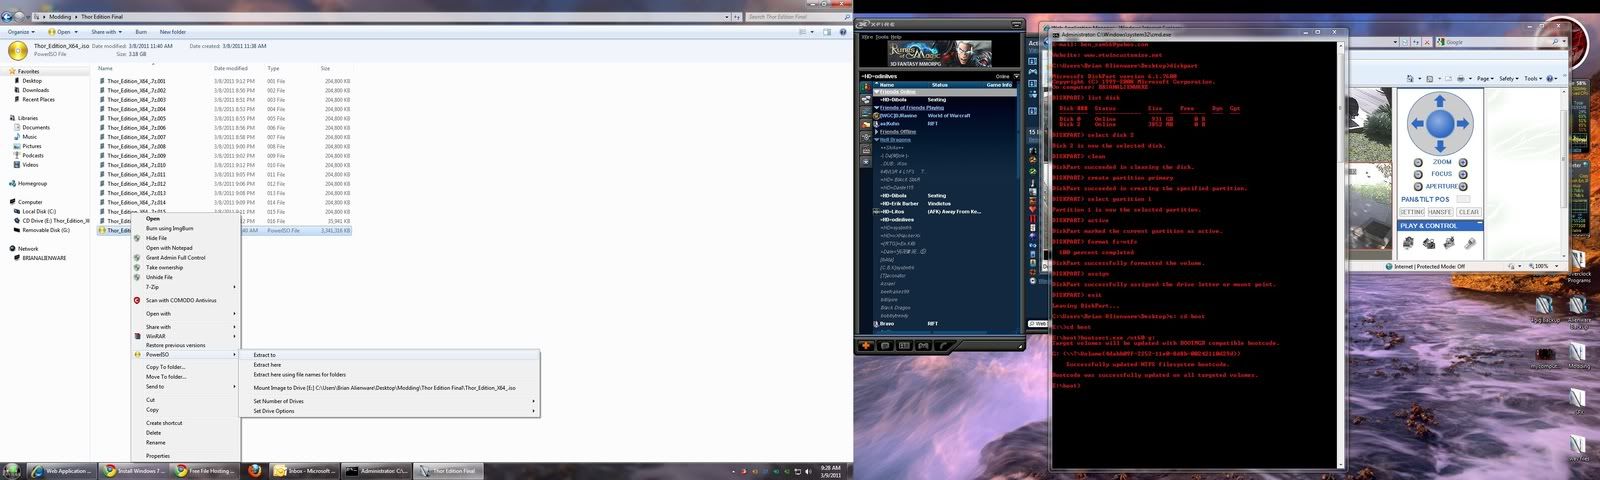Open Firefox icon on taskbar
1600x480 pixels.
click(x=255, y=470)
